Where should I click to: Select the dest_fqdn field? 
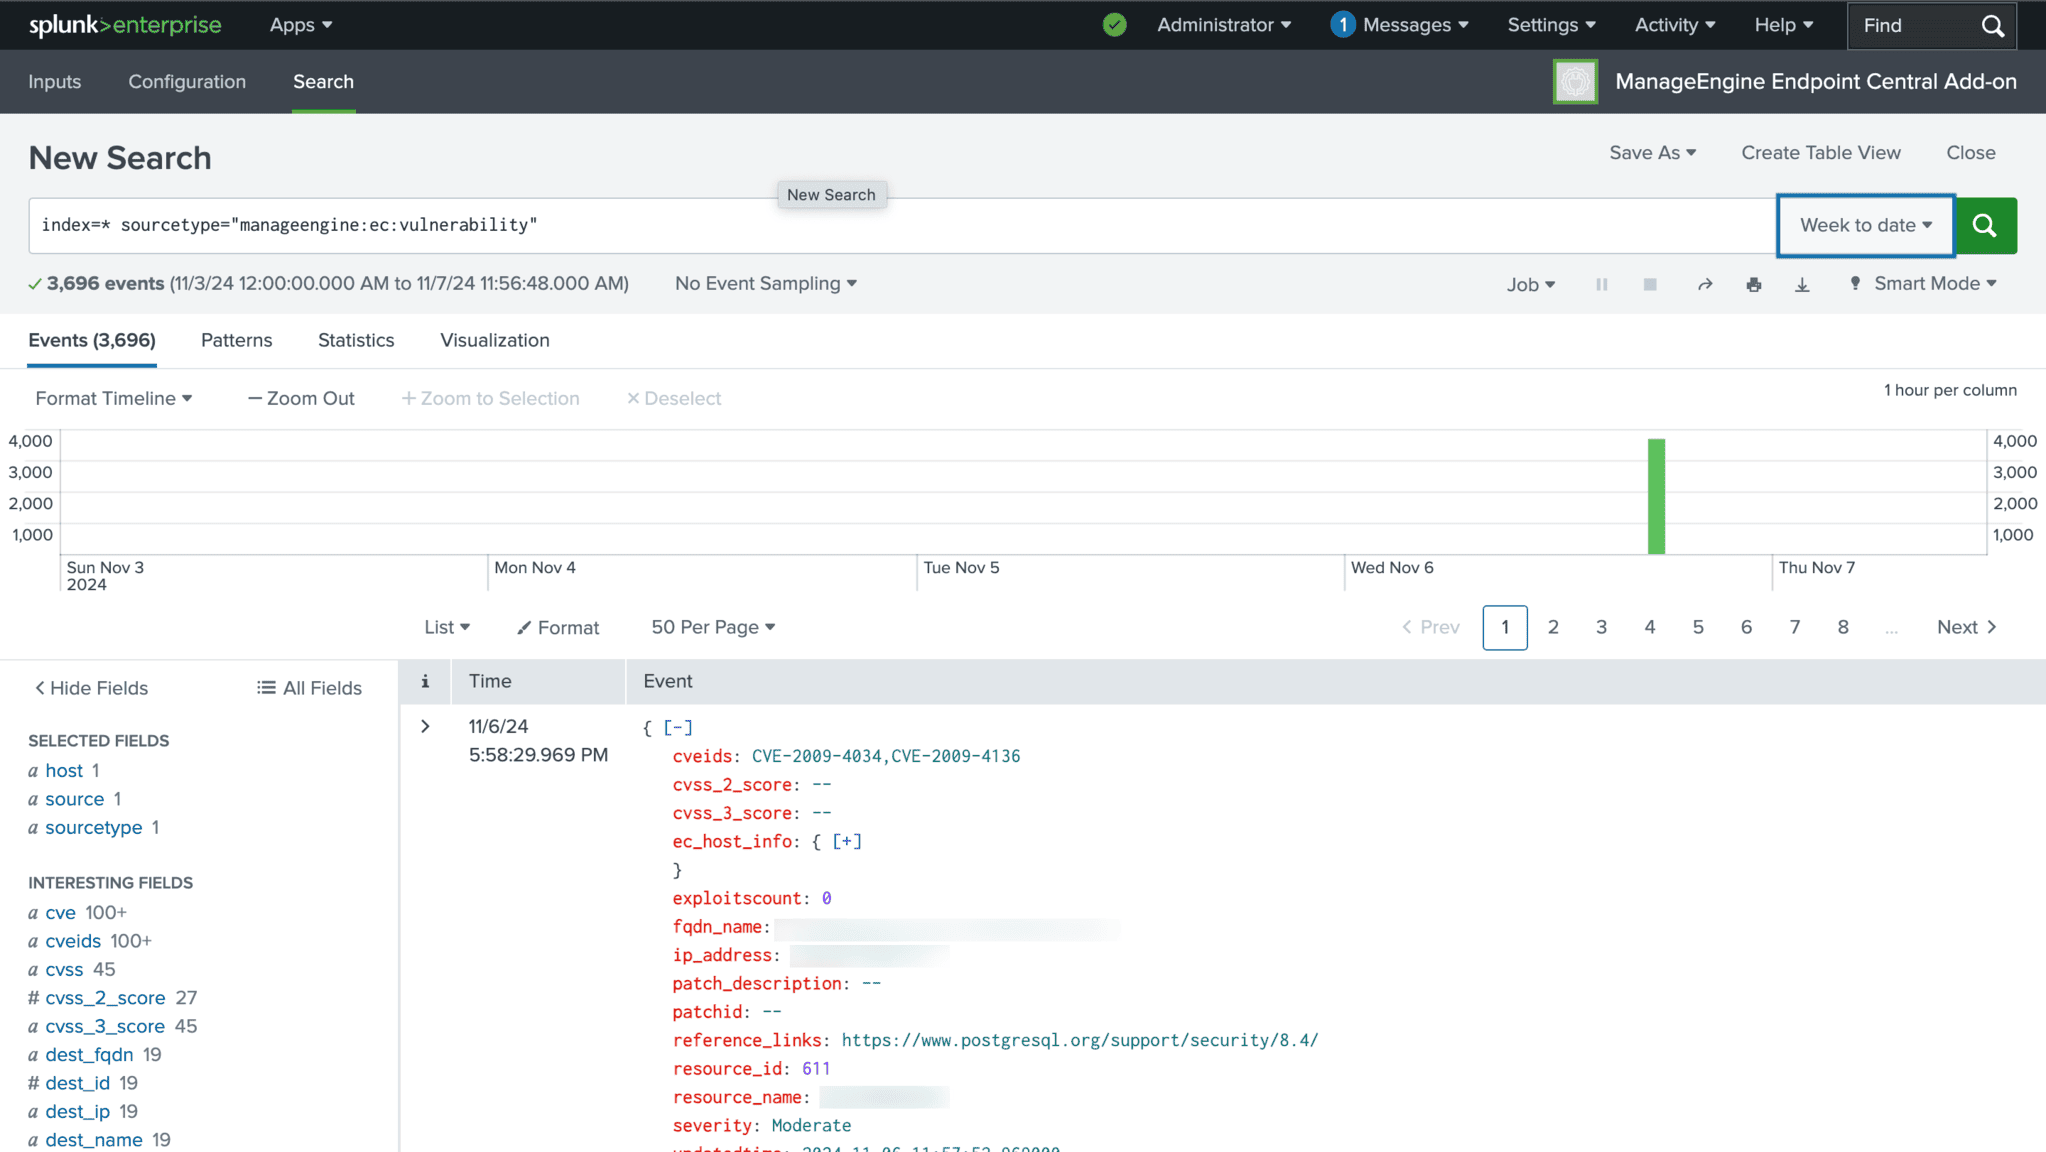tap(89, 1055)
